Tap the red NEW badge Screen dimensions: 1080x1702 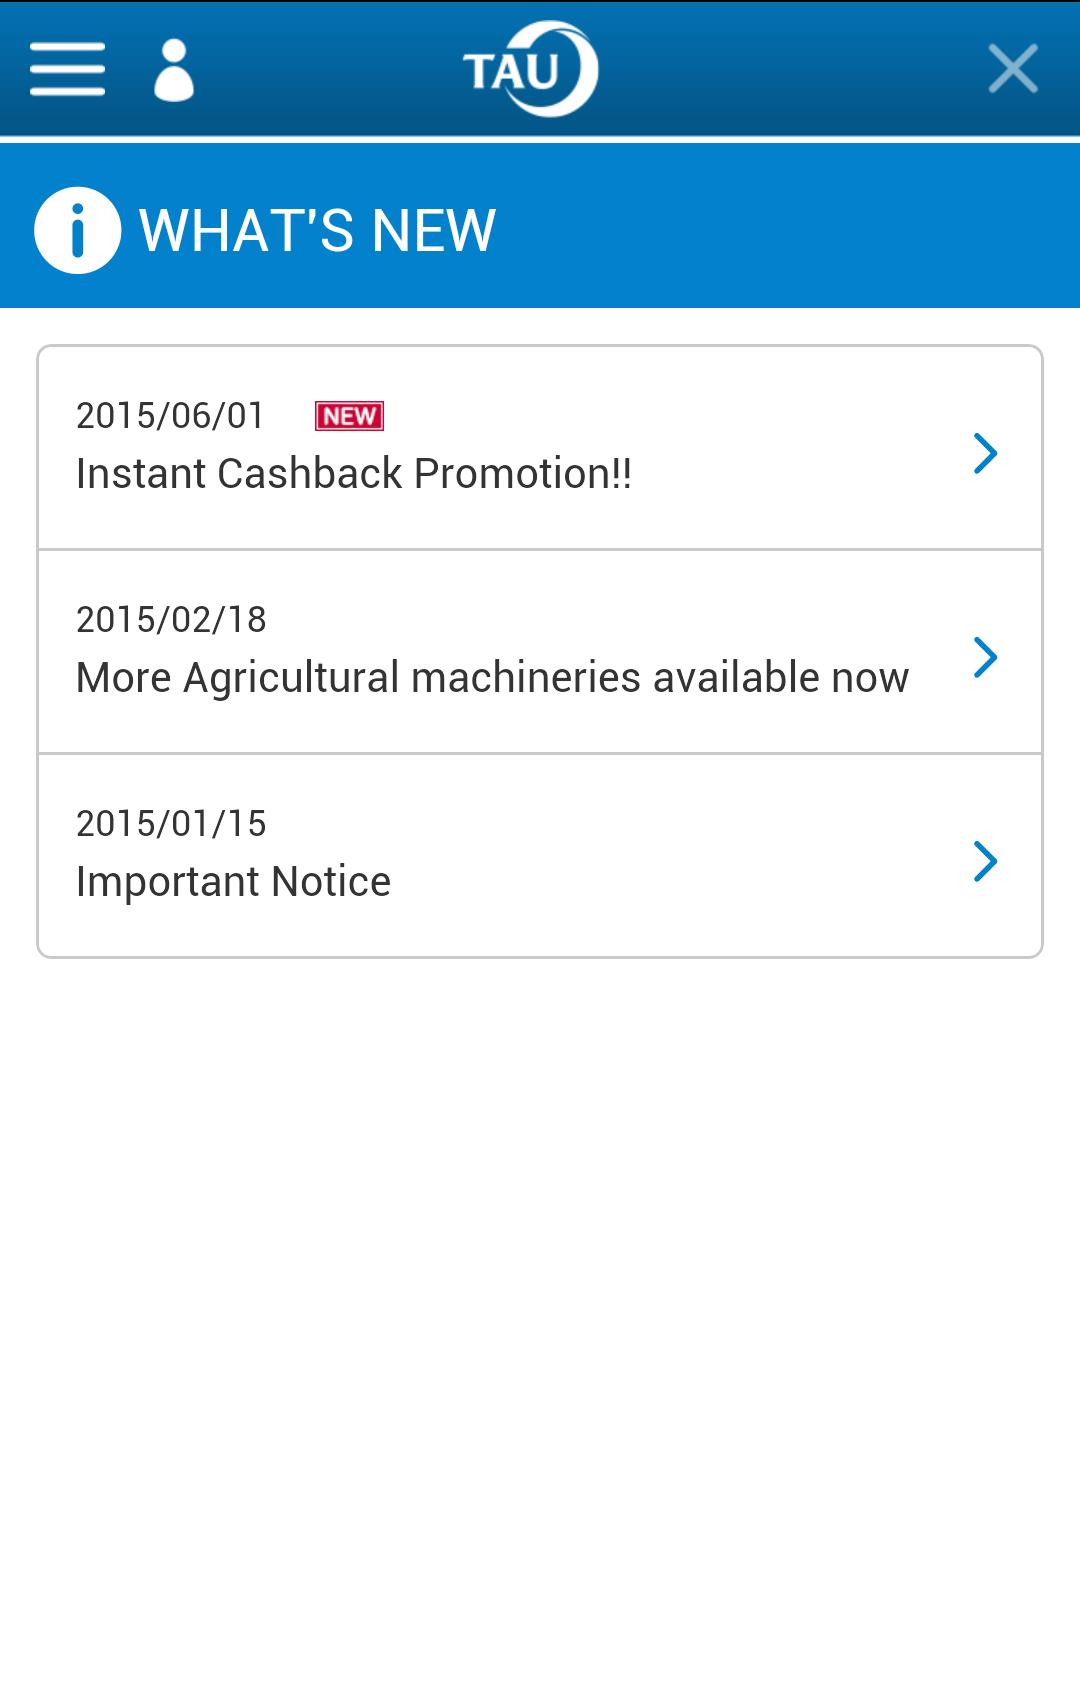(x=349, y=416)
